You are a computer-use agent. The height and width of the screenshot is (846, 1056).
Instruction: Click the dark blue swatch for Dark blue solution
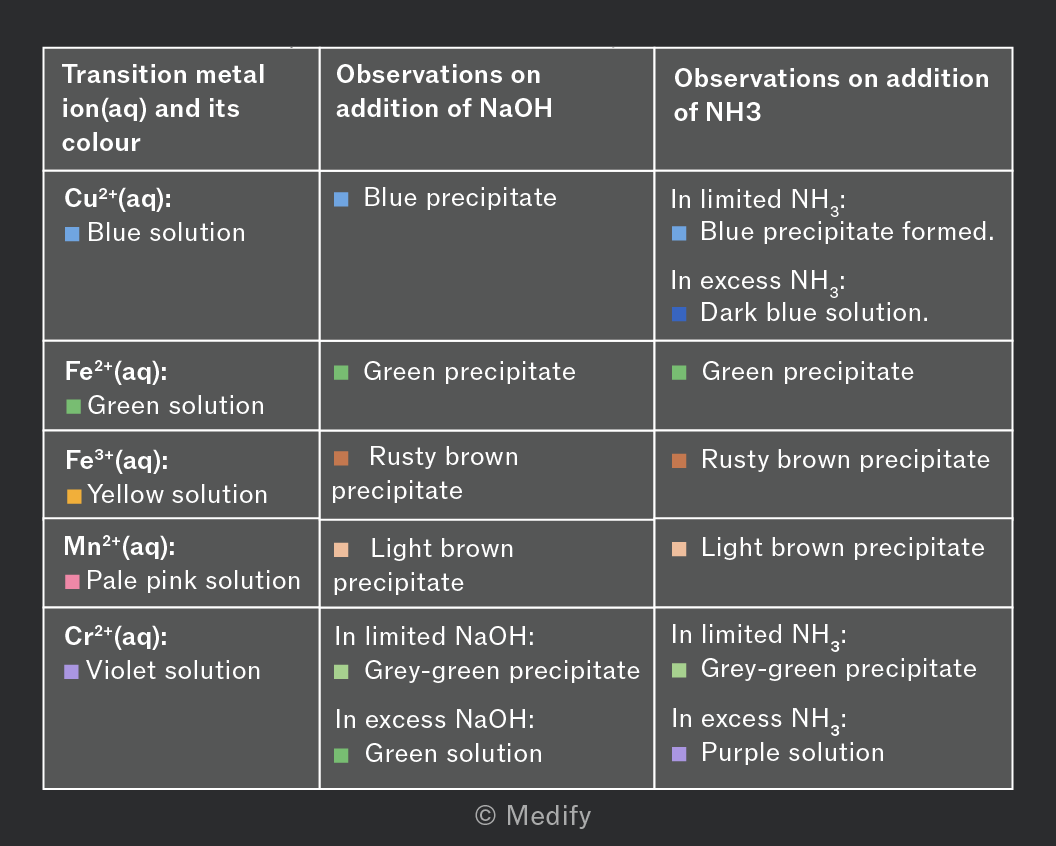[x=679, y=314]
